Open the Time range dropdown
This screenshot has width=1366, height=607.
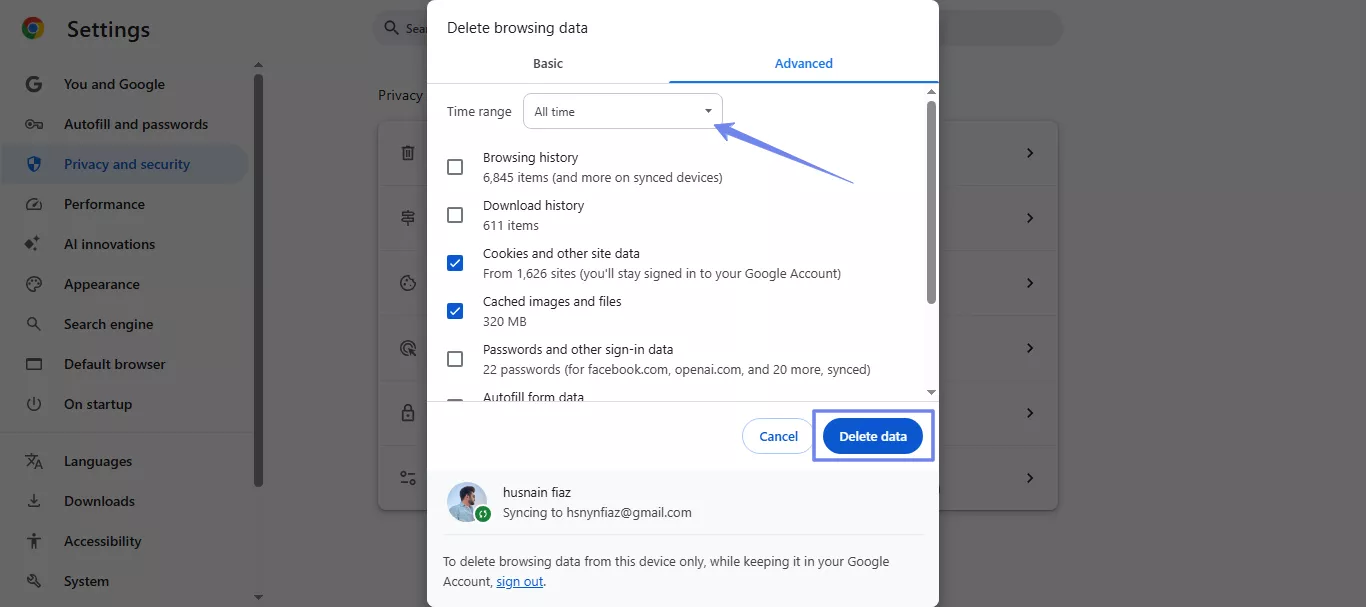click(622, 111)
